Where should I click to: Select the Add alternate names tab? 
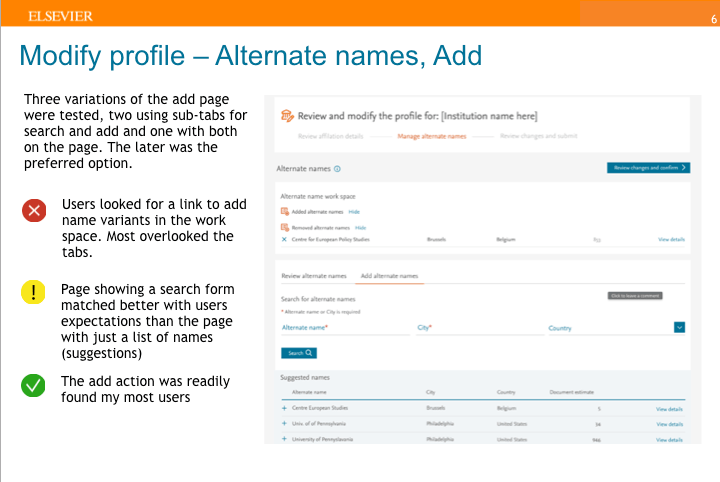pos(389,275)
